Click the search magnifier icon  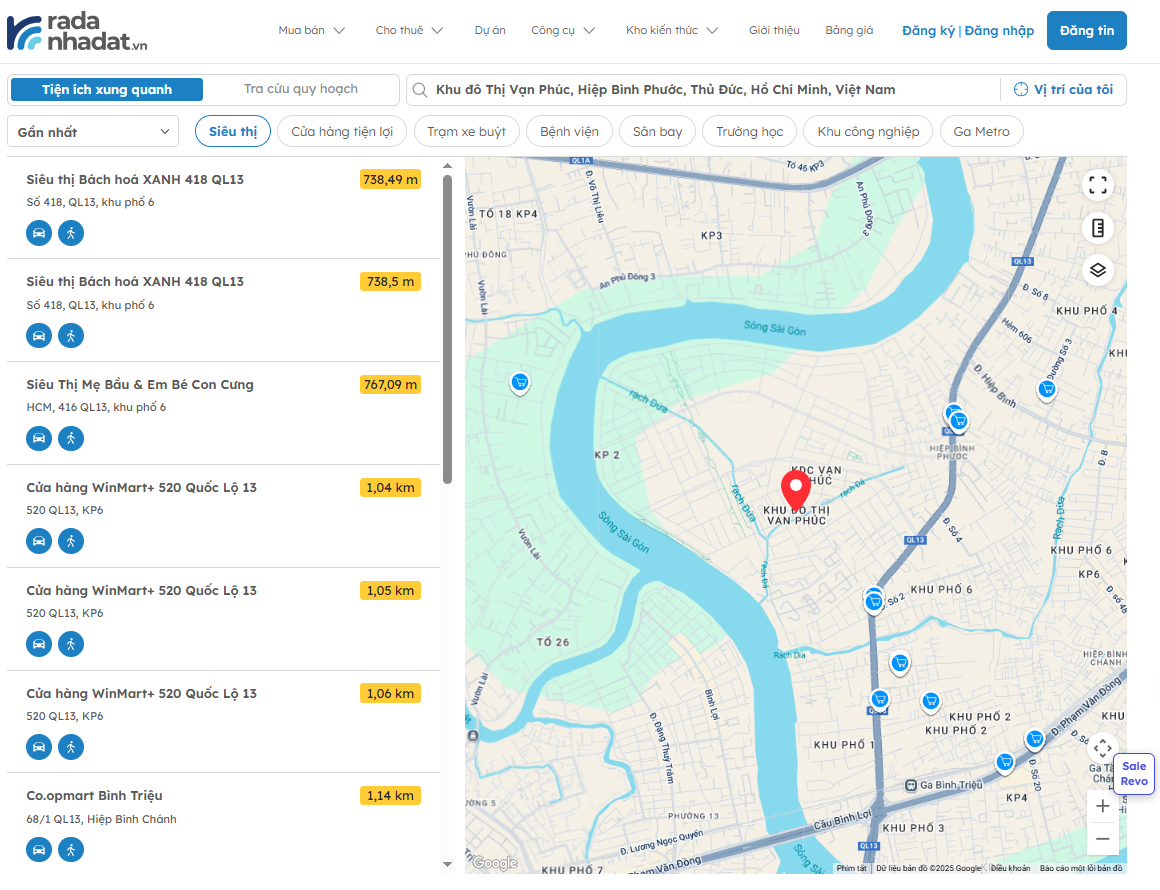419,90
